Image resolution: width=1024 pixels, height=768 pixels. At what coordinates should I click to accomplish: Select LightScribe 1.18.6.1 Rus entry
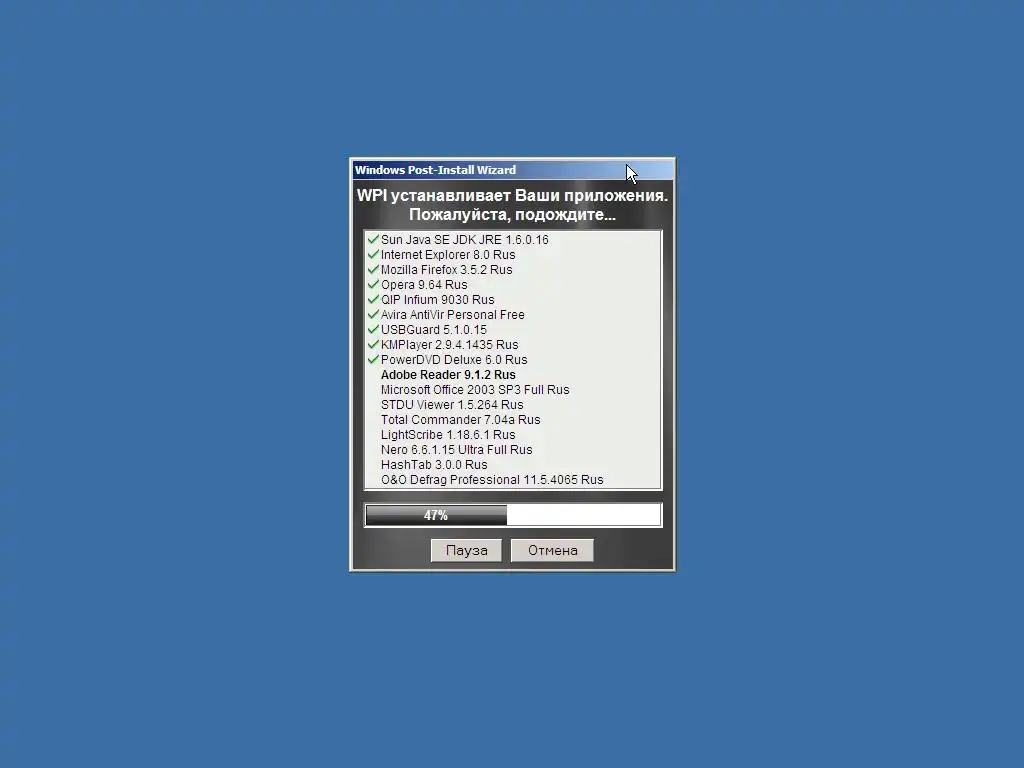pyautogui.click(x=448, y=435)
